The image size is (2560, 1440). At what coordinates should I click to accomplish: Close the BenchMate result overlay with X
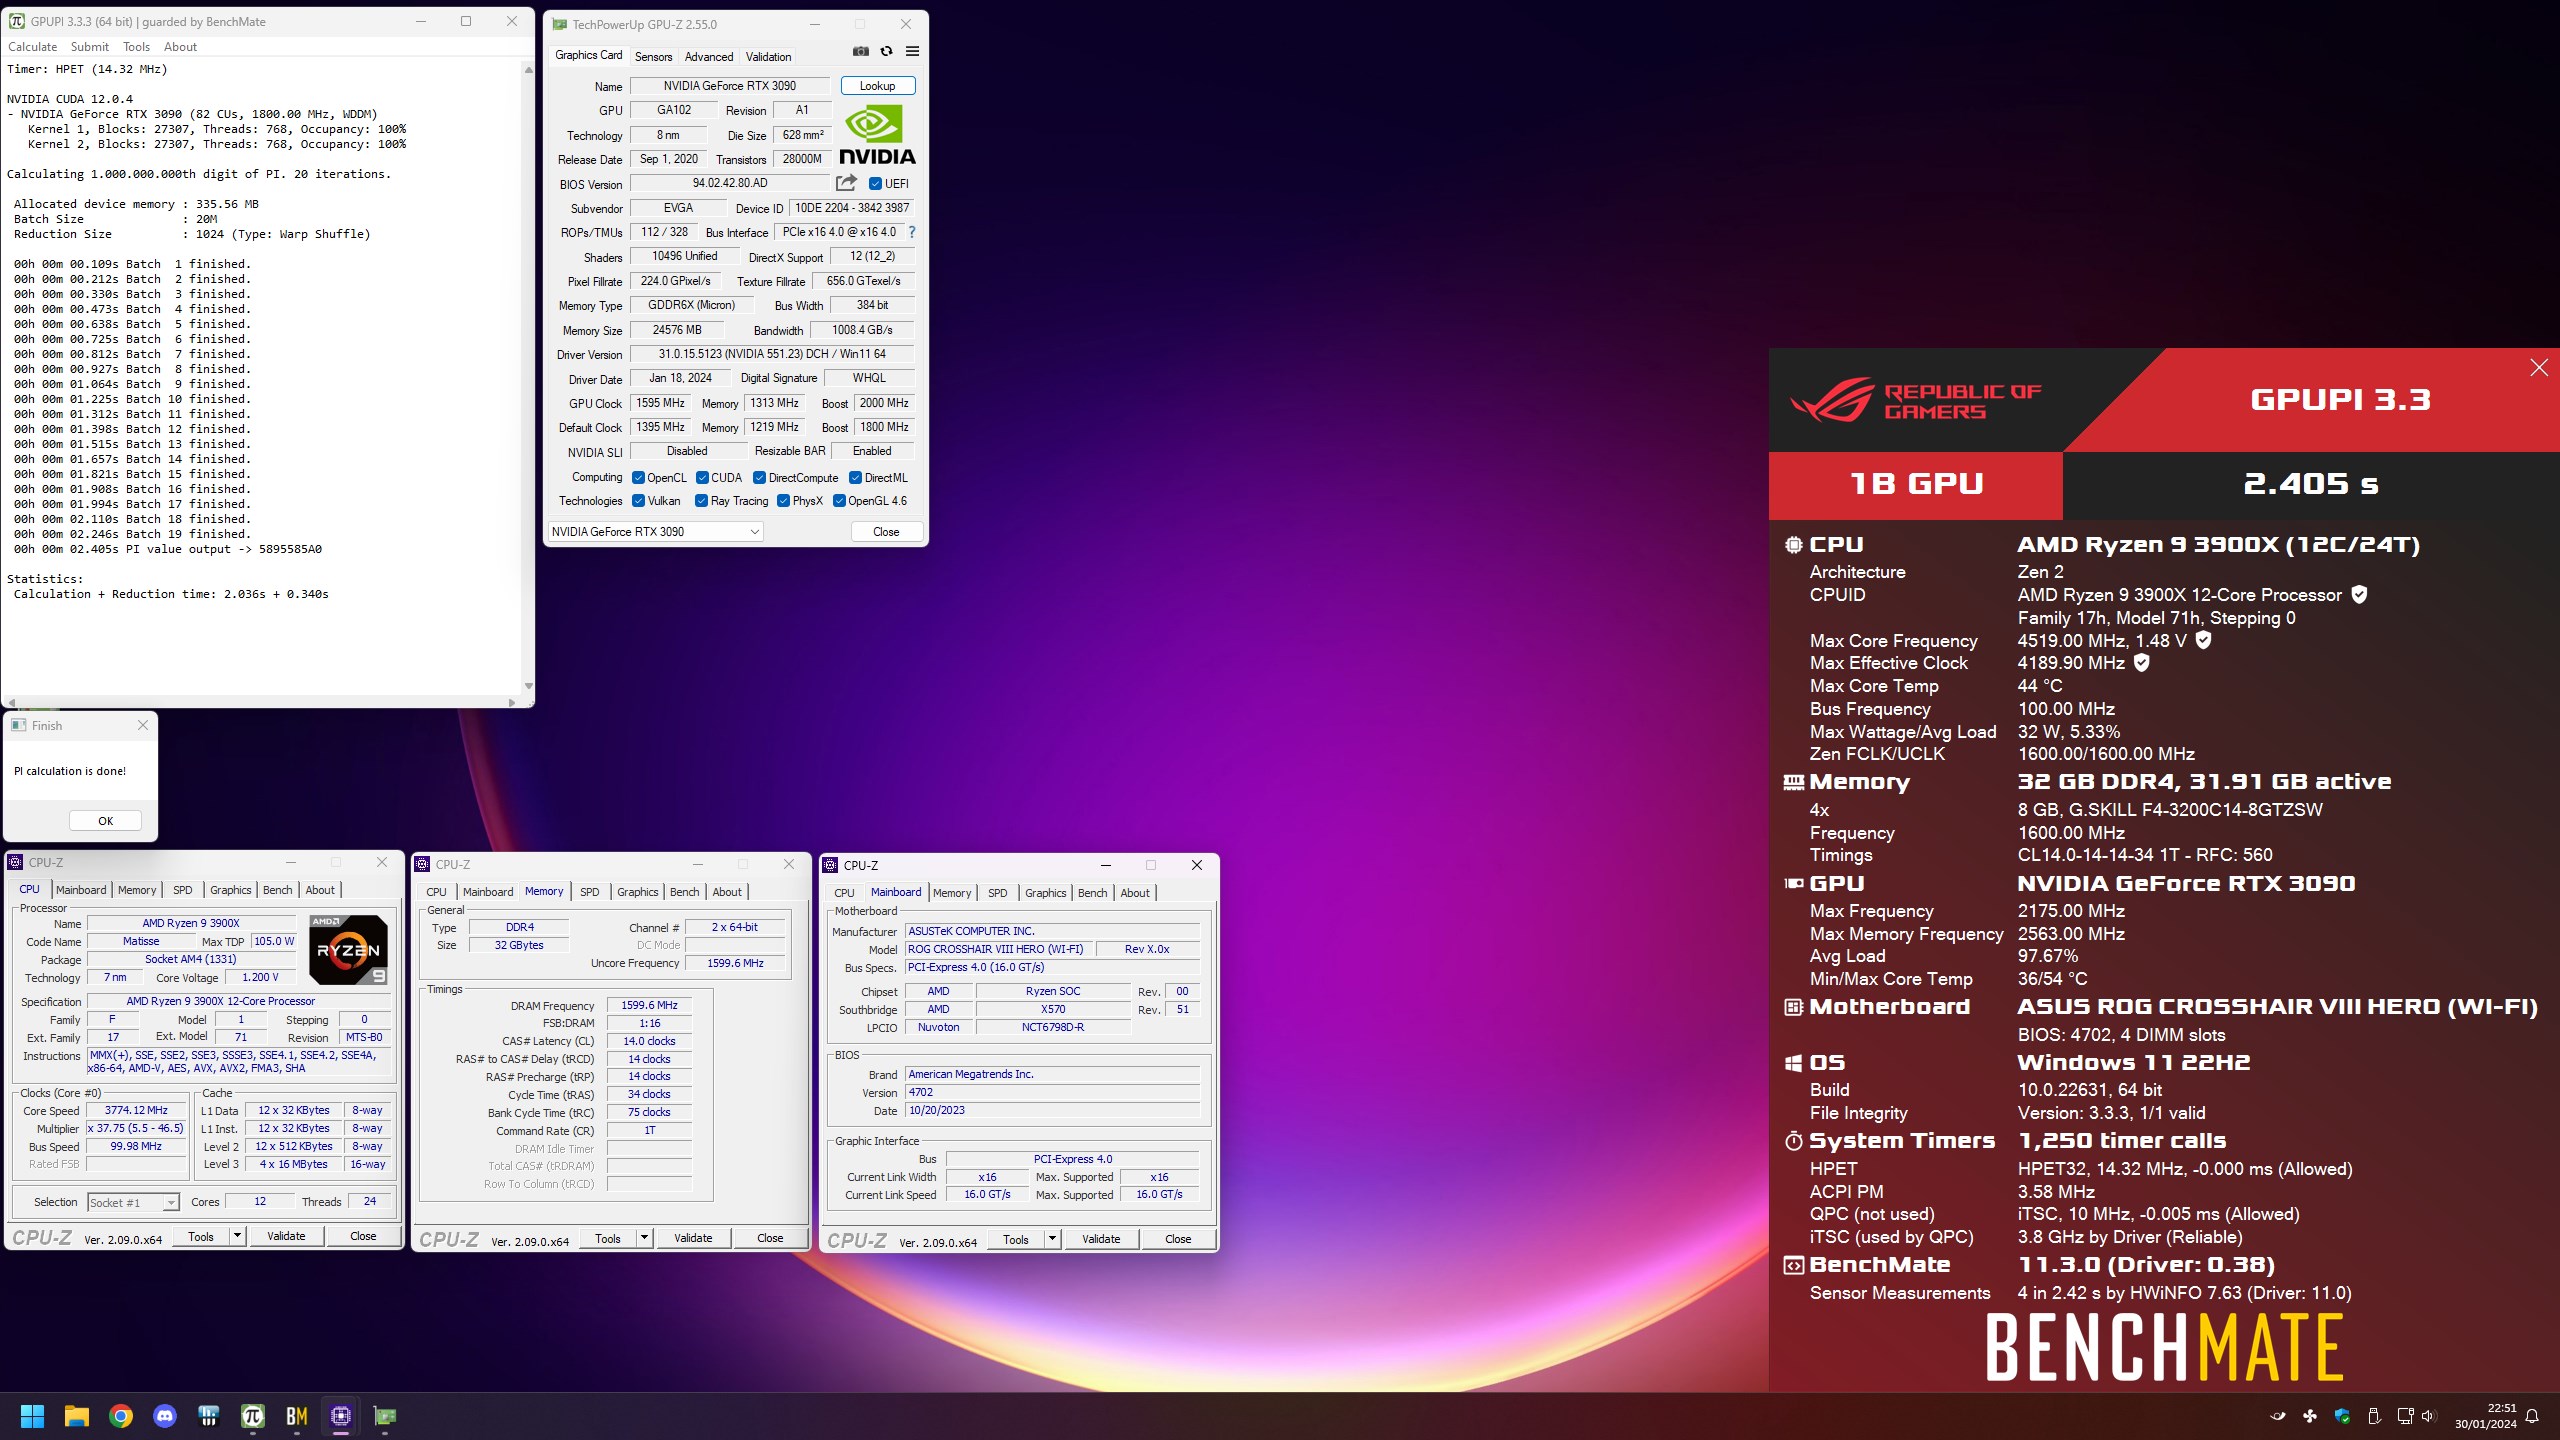coord(2538,368)
